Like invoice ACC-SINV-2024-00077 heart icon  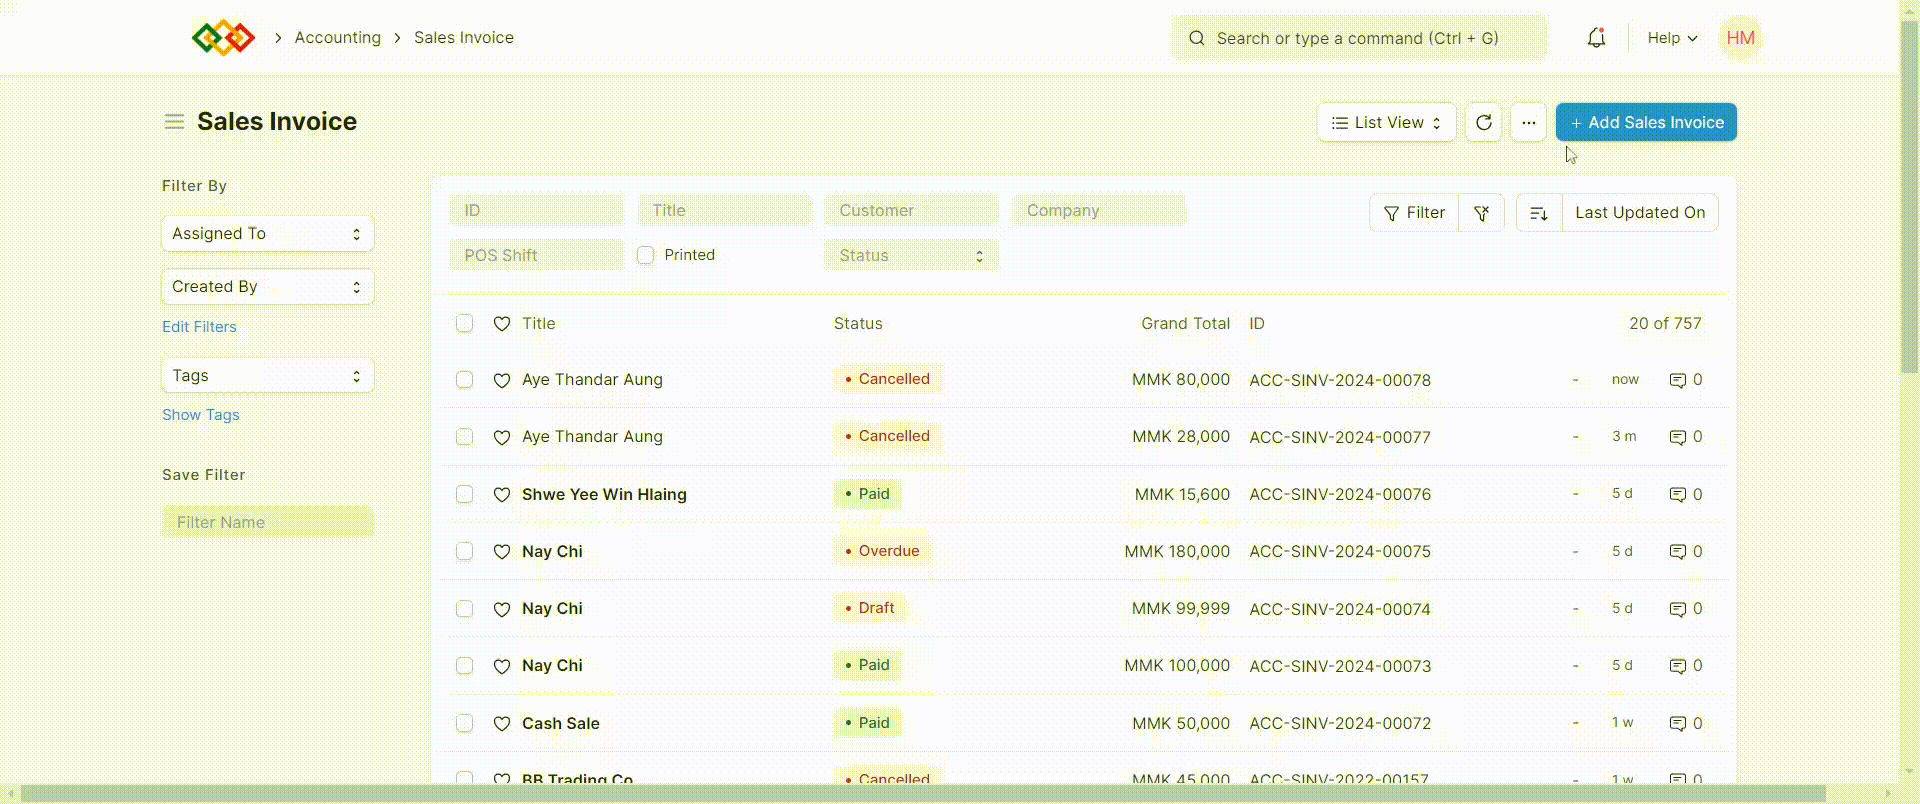tap(502, 437)
